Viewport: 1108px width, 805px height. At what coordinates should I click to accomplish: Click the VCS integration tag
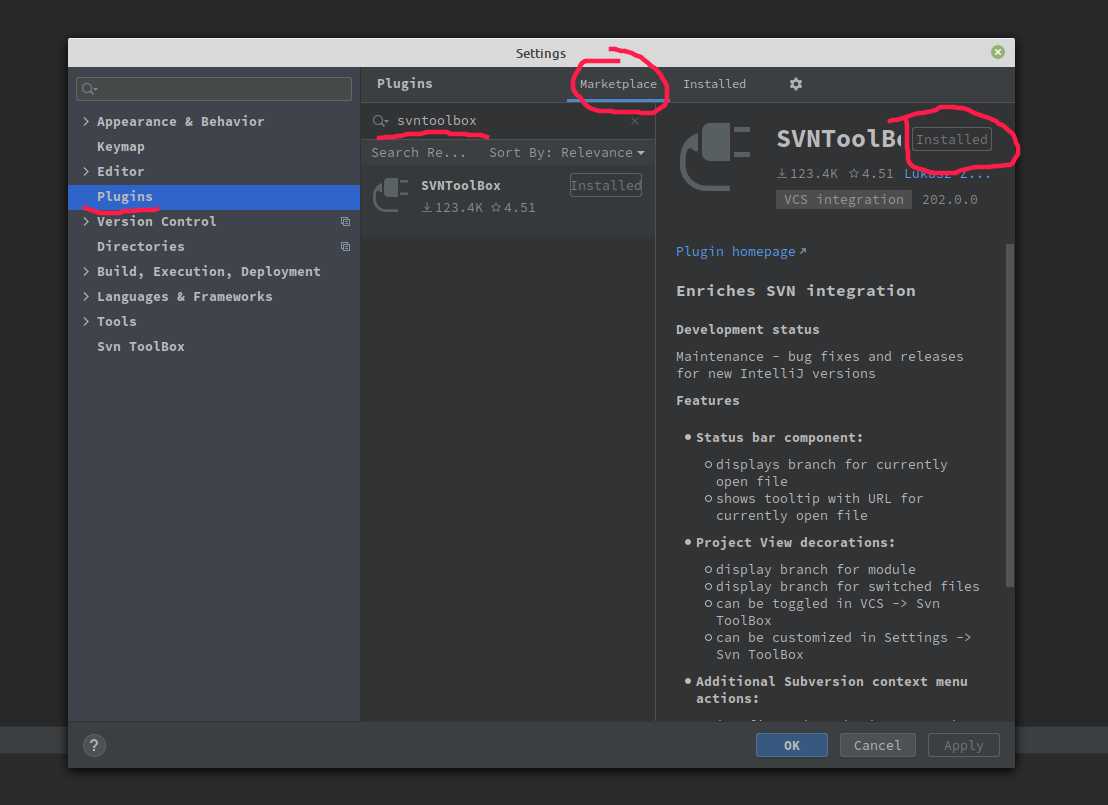coord(843,199)
